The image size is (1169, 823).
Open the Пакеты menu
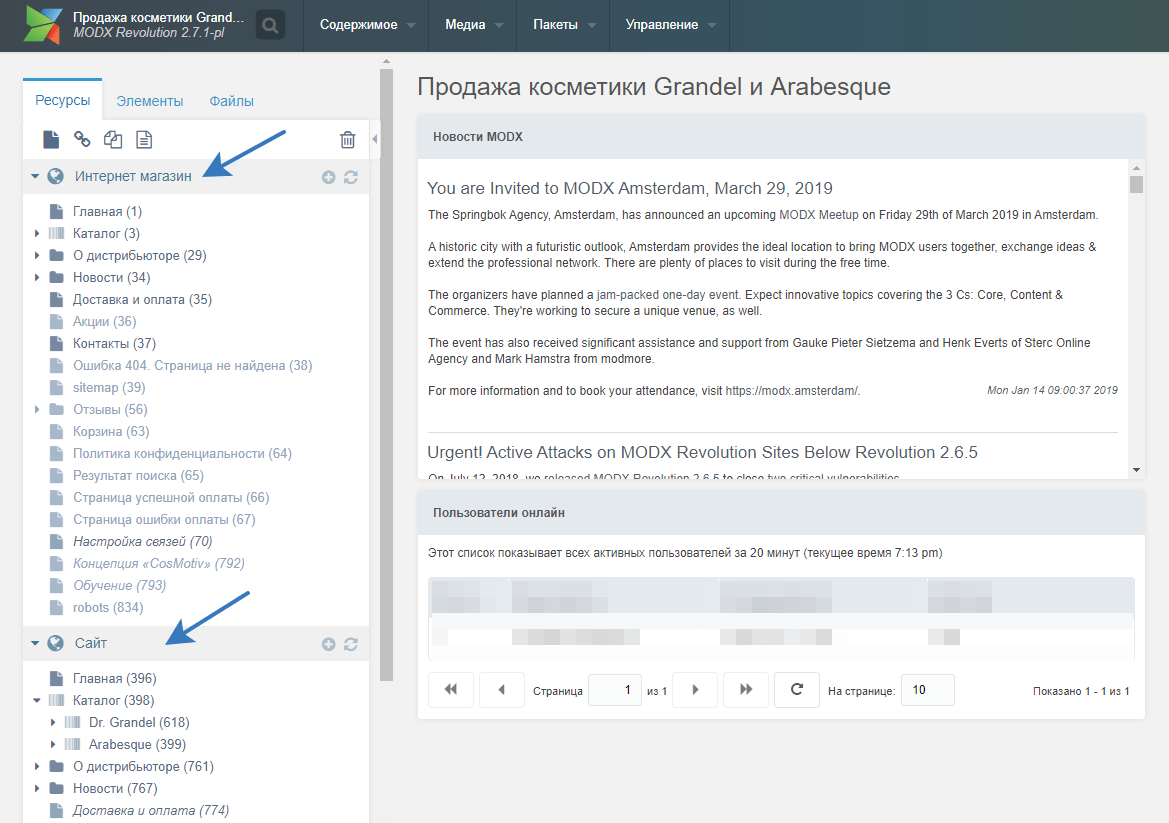click(564, 25)
